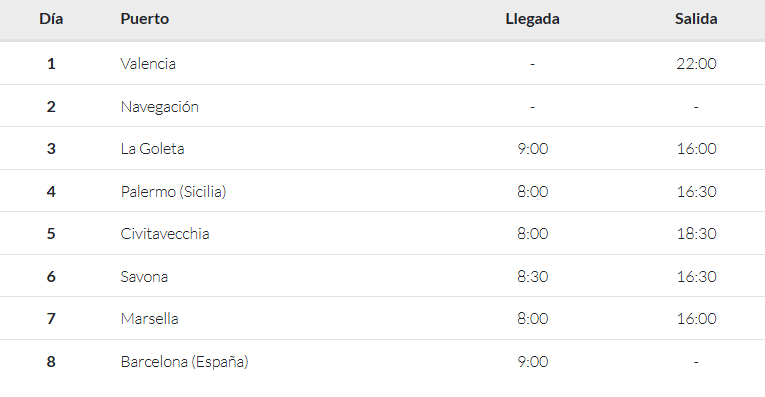The width and height of the screenshot is (765, 397).
Task: Click day number 8 cell
Action: pyautogui.click(x=51, y=361)
